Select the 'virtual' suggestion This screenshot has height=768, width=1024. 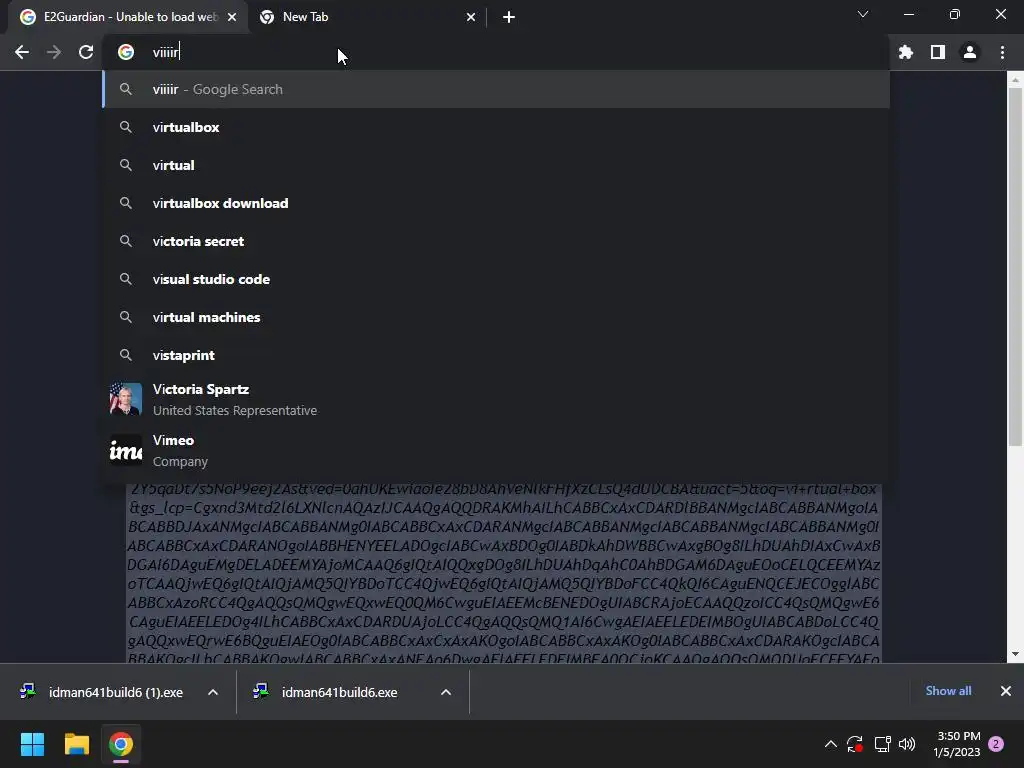[496, 165]
